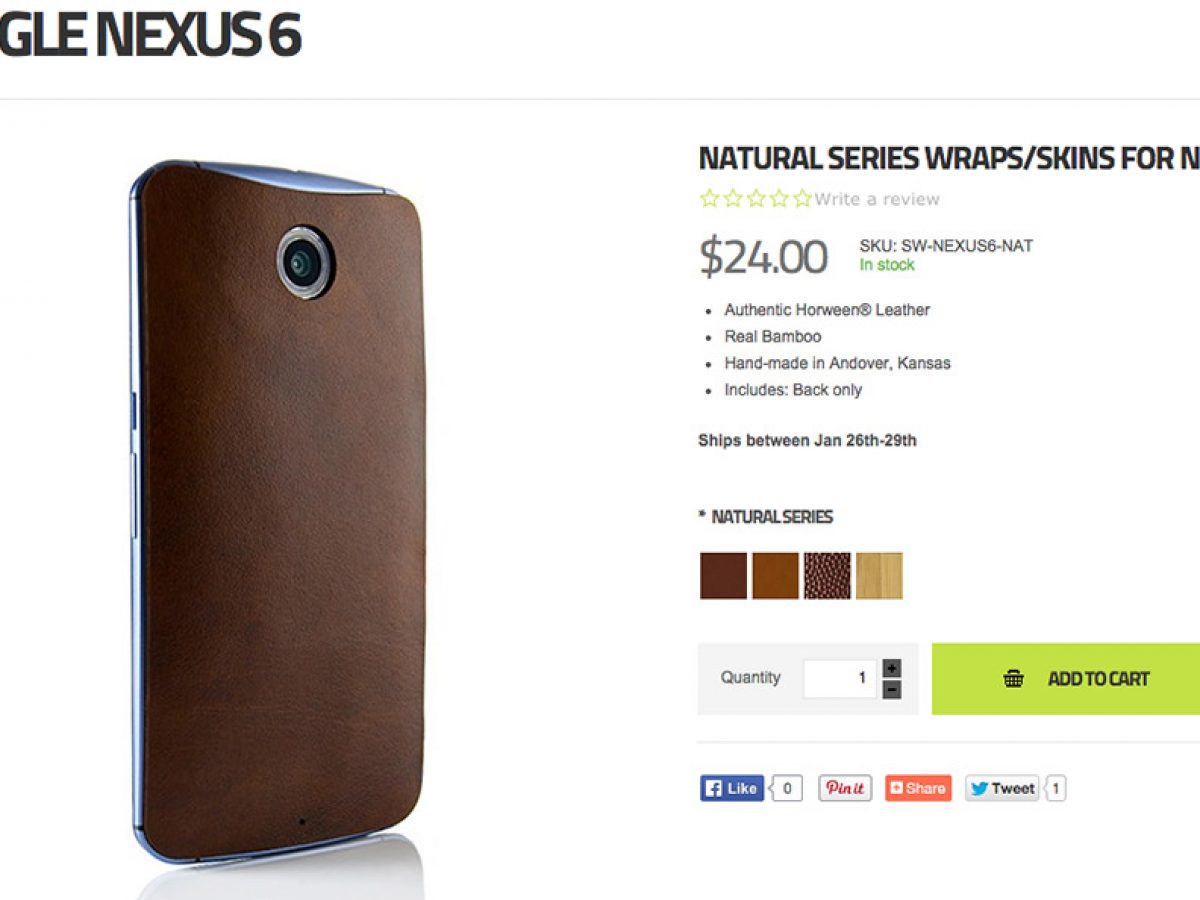Click the third rating star
Screen dimensions: 1200x900
tap(756, 199)
